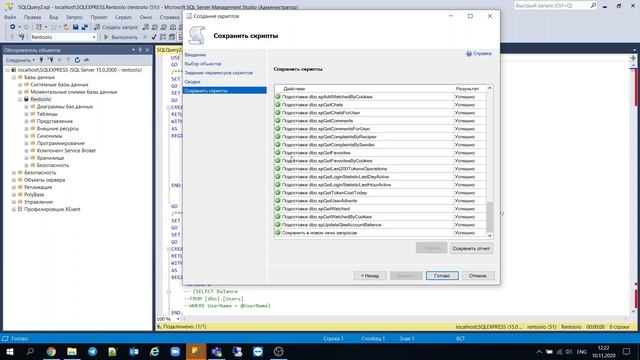
Task: Click the results list scroll-down arrow
Action: pos(490,236)
